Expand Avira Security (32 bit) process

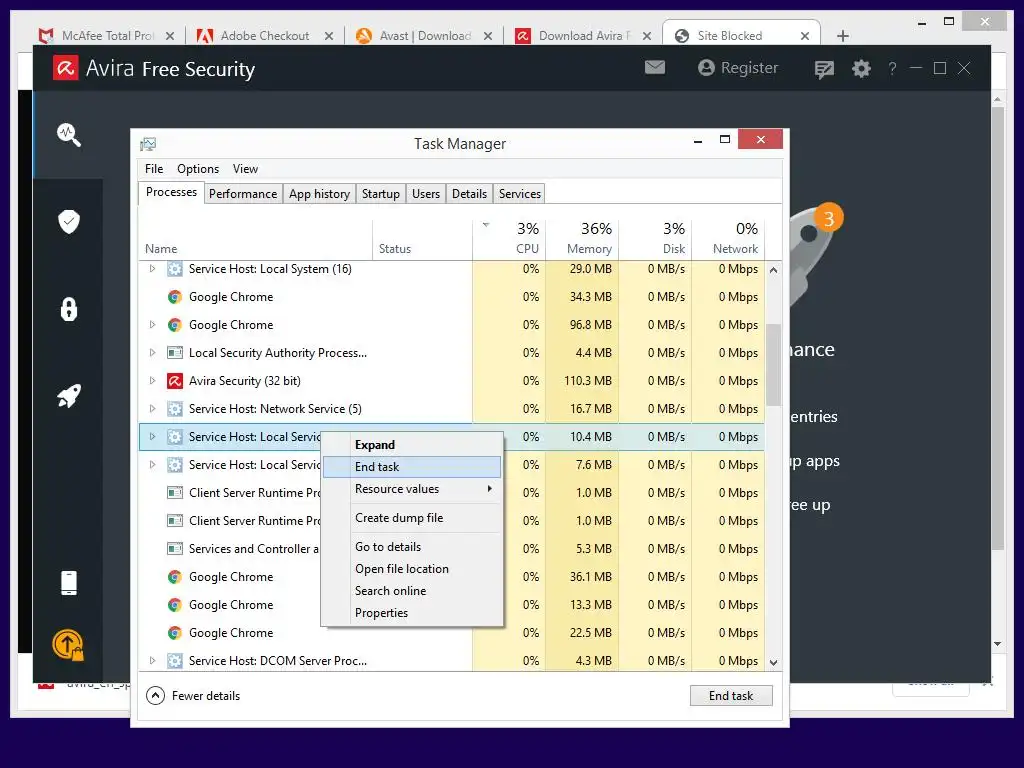click(x=152, y=381)
